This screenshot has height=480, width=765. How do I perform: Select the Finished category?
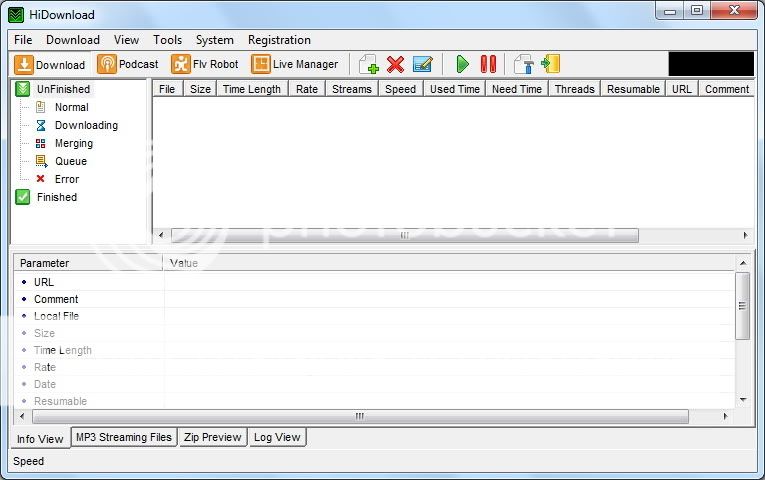point(57,197)
